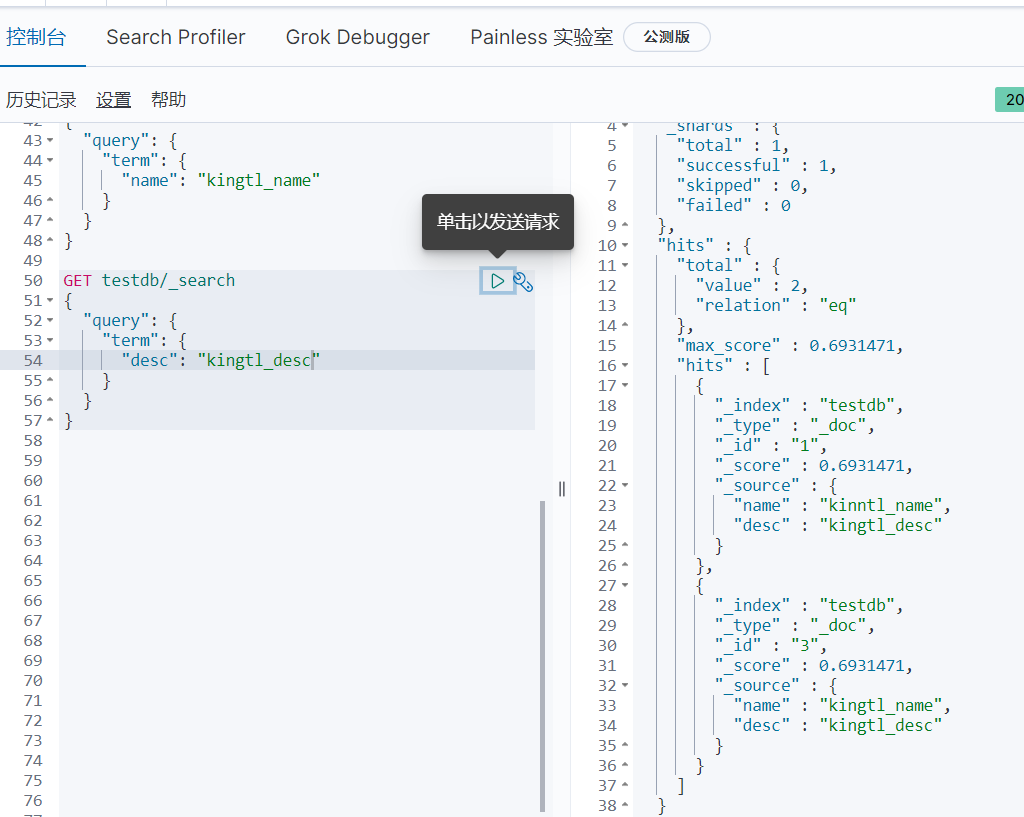The image size is (1024, 817).
Task: Switch to the Search Profiler tab
Action: point(176,38)
